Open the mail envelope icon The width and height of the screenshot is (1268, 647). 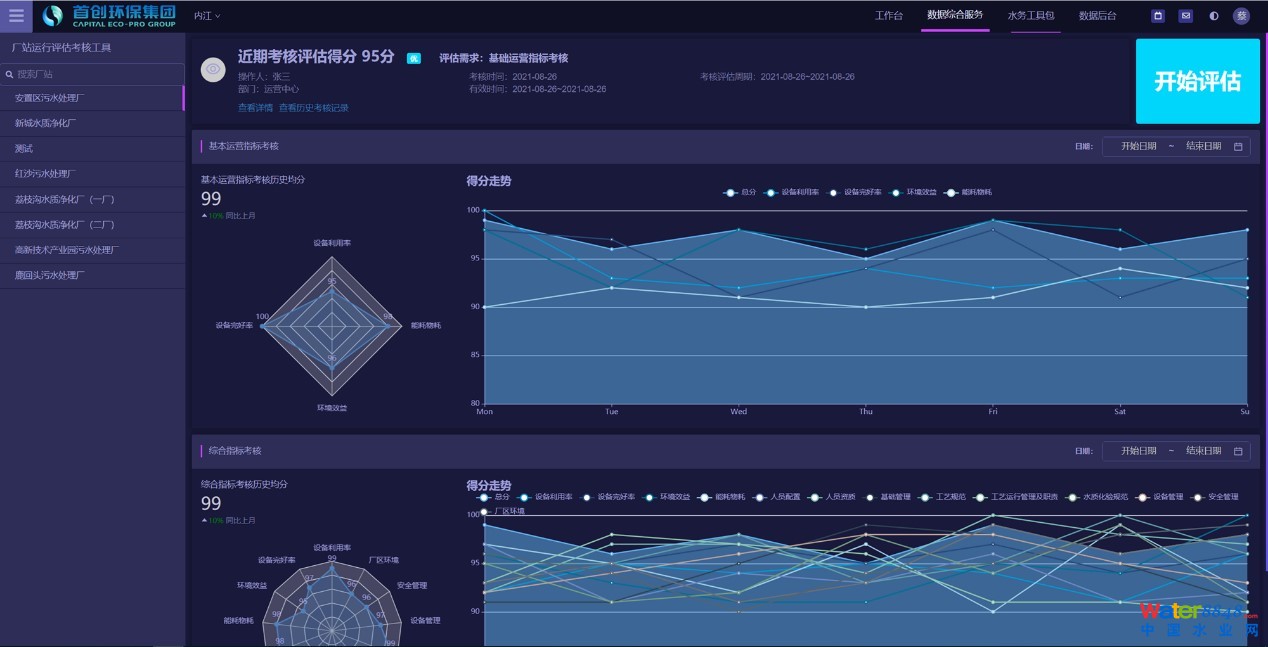[x=1185, y=15]
